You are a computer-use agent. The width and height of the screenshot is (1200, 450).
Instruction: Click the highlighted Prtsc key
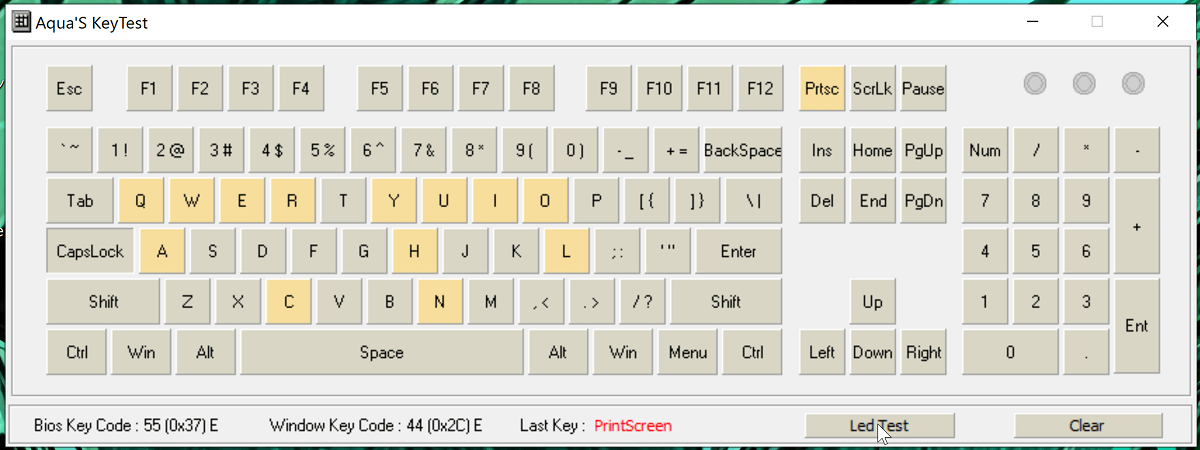(822, 88)
